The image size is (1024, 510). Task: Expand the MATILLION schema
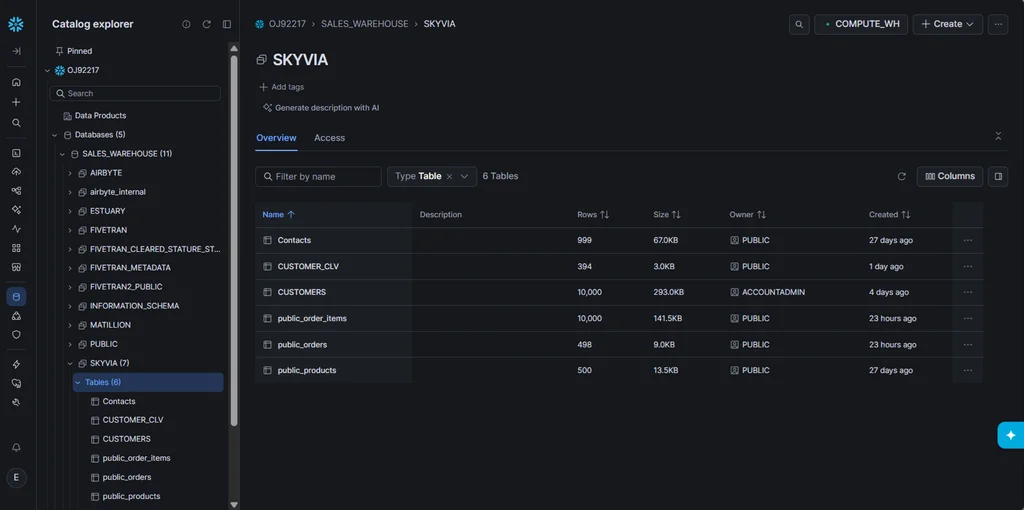[70, 325]
